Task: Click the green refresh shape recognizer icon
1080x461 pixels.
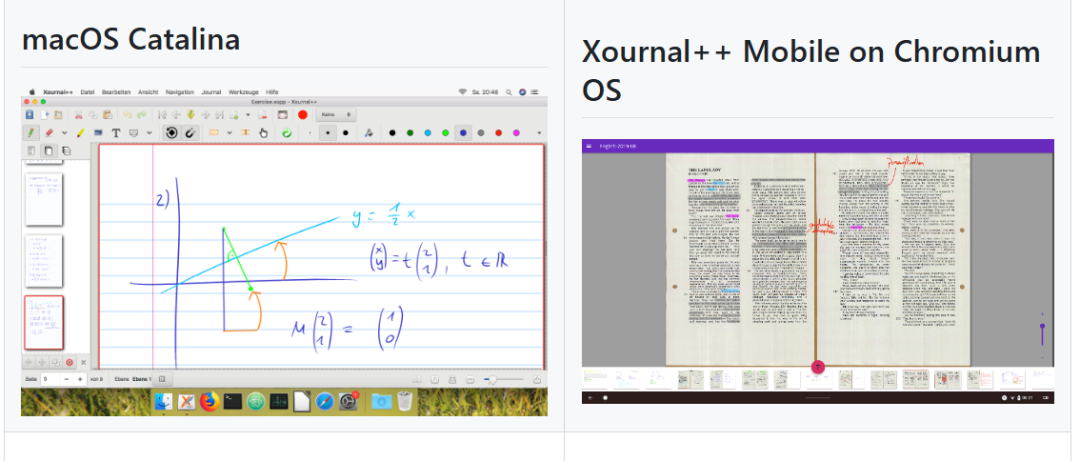Action: point(287,133)
